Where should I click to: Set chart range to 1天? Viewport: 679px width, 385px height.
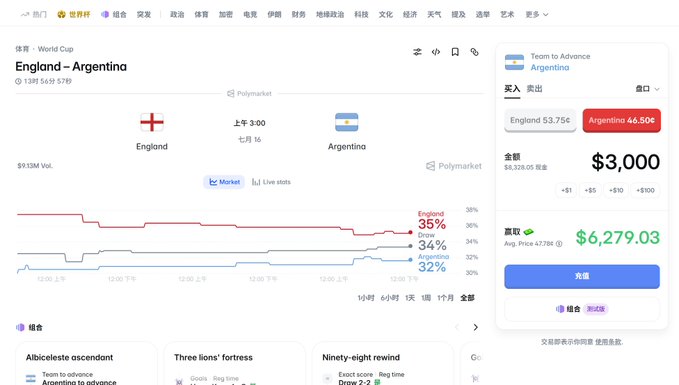(x=410, y=298)
